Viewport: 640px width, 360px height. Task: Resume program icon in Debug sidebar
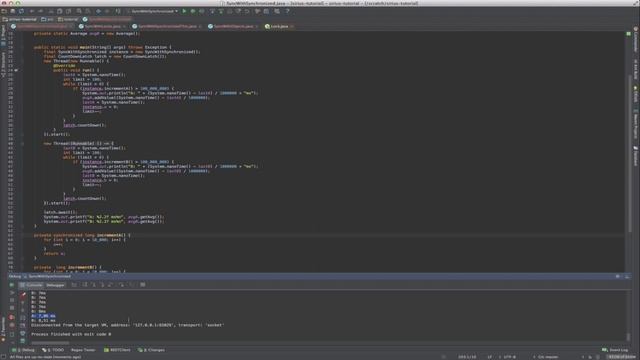point(12,293)
